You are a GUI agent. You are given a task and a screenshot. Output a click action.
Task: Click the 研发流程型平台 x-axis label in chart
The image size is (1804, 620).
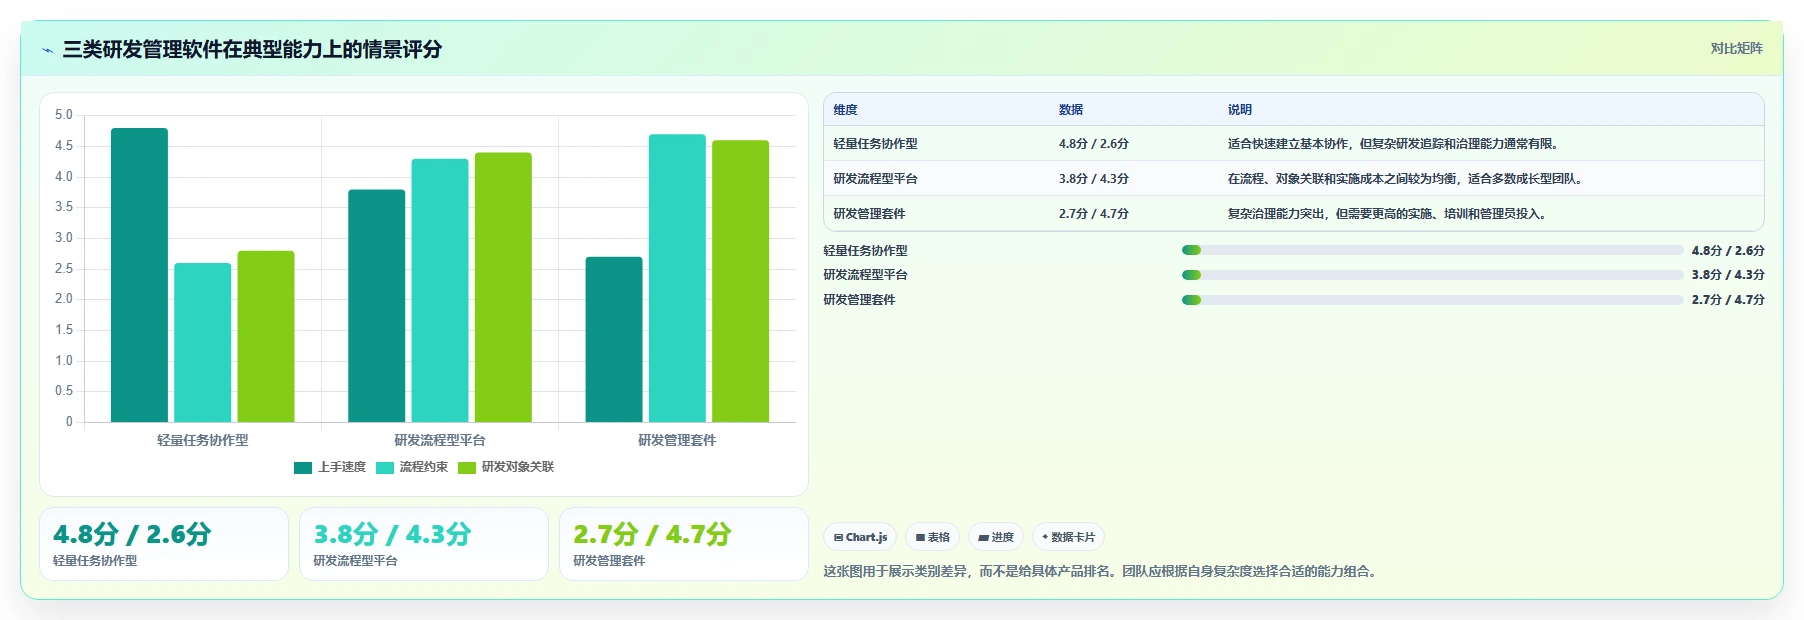pyautogui.click(x=440, y=440)
